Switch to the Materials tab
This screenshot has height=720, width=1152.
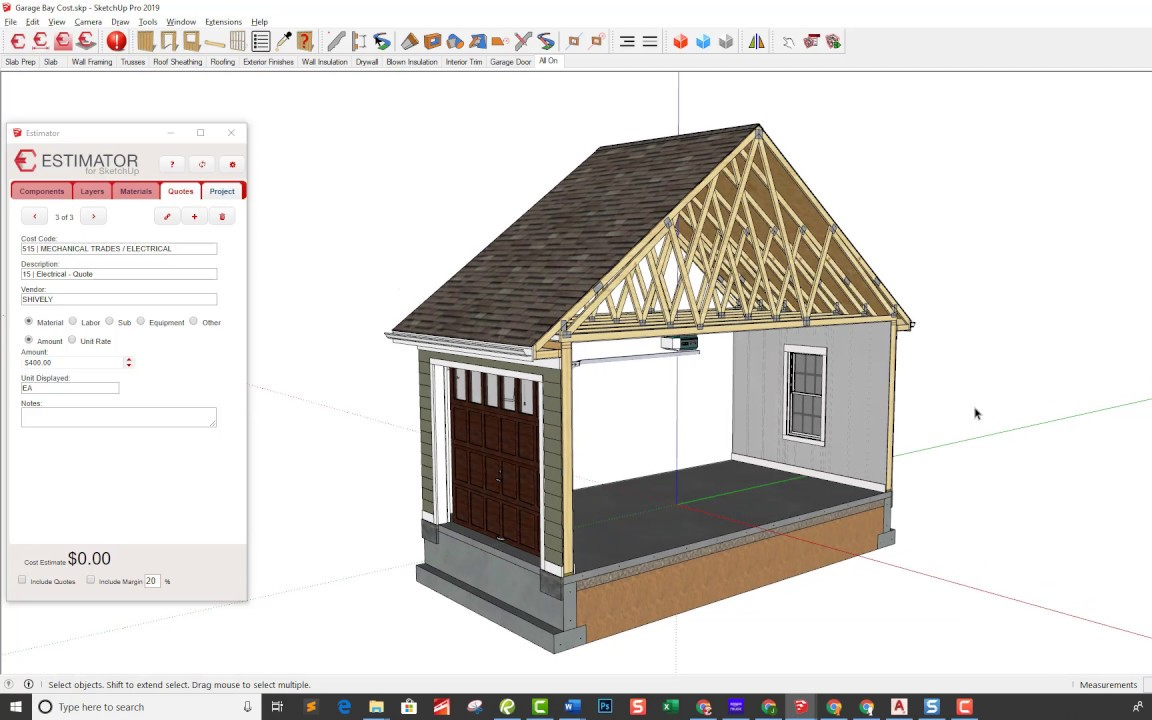135,191
